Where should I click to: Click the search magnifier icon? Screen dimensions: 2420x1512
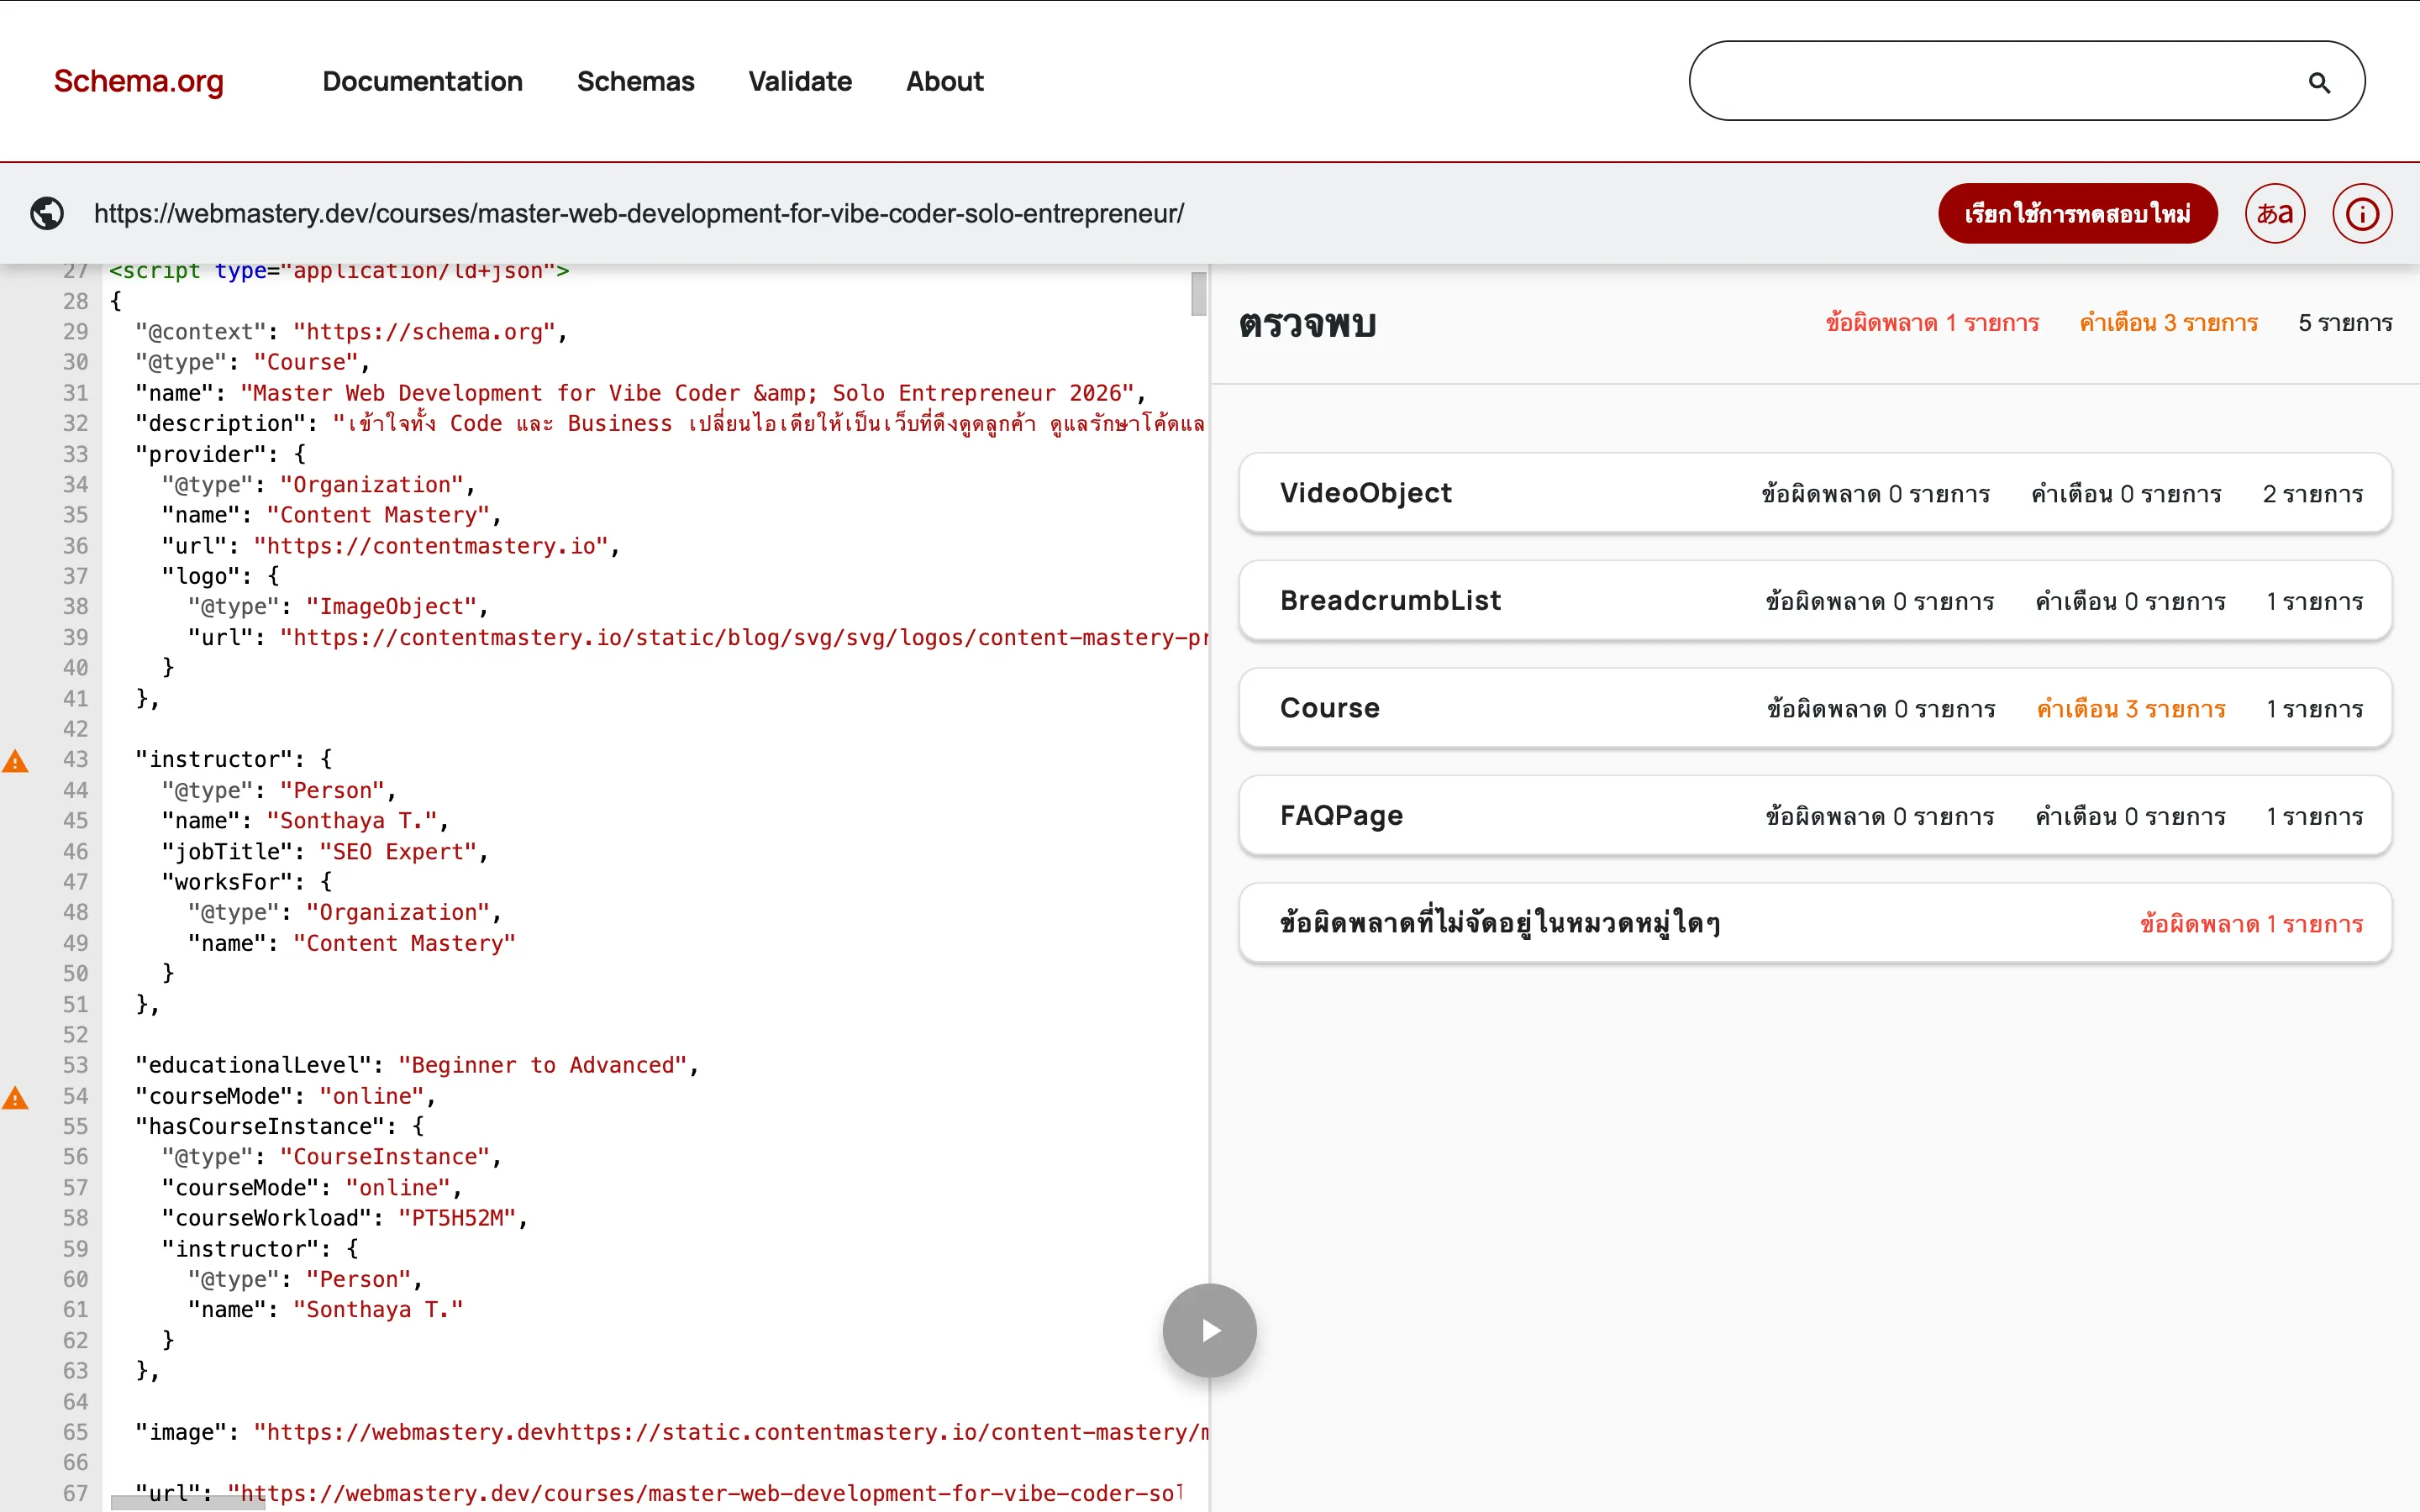[x=2320, y=81]
